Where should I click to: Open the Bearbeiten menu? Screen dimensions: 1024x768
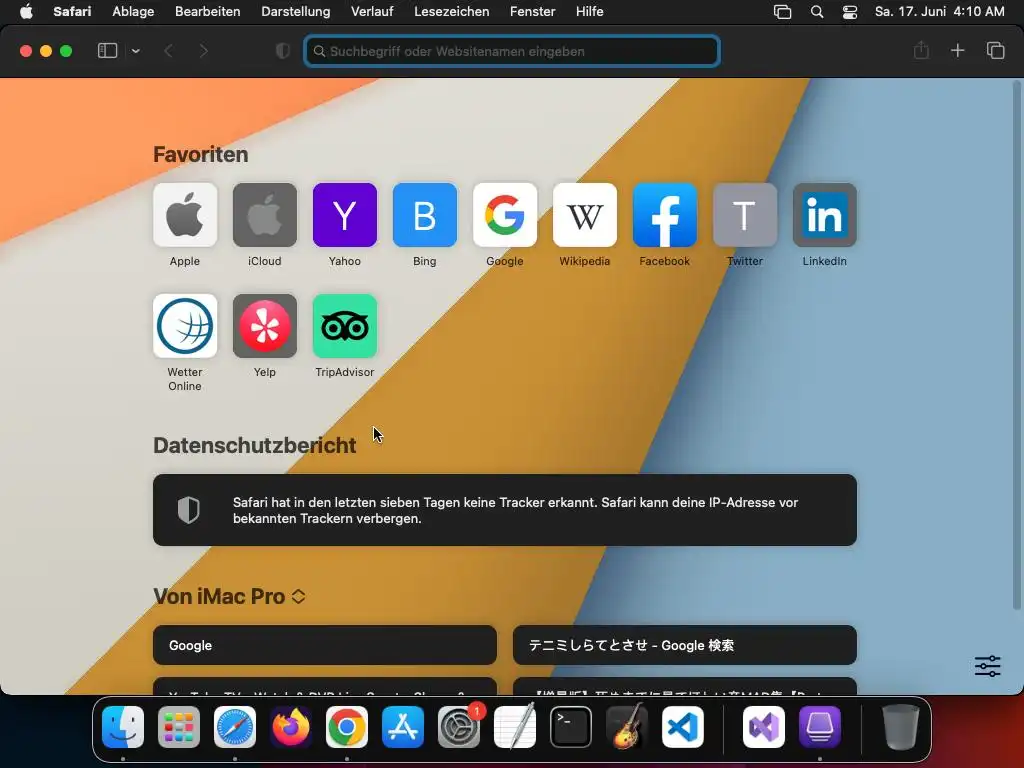(208, 12)
